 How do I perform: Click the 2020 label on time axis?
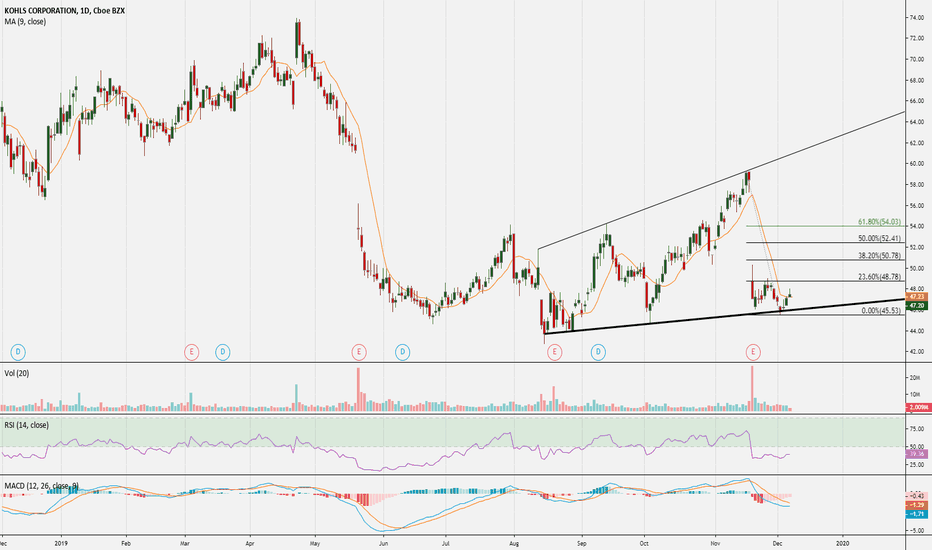click(x=842, y=543)
